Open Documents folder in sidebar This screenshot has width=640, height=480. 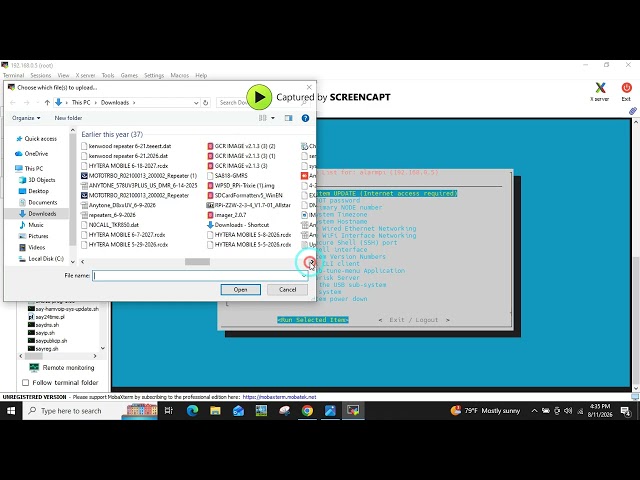38,202
